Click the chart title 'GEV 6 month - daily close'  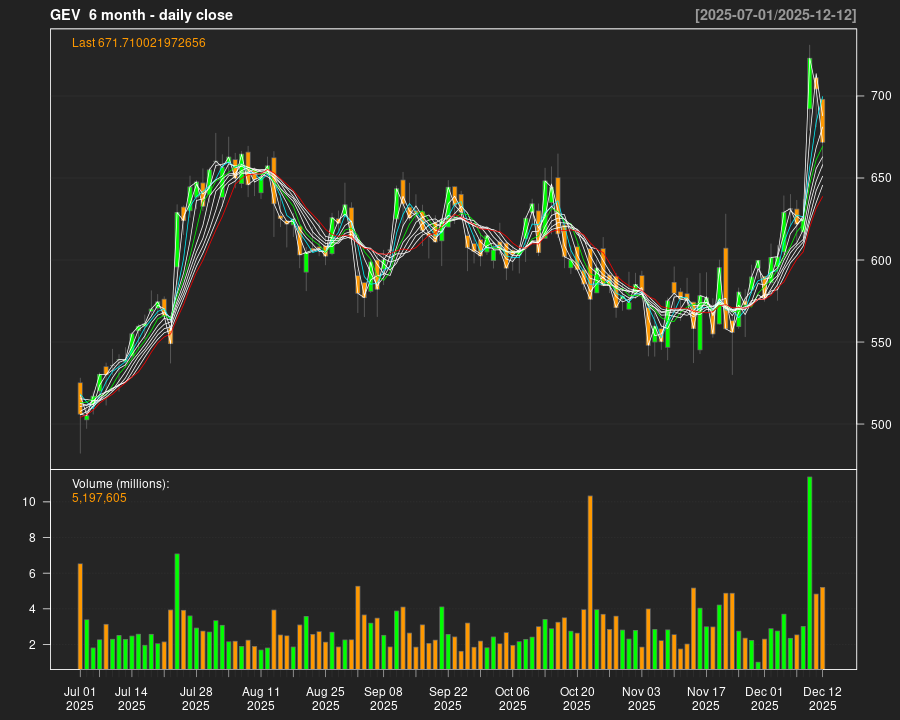point(141,15)
